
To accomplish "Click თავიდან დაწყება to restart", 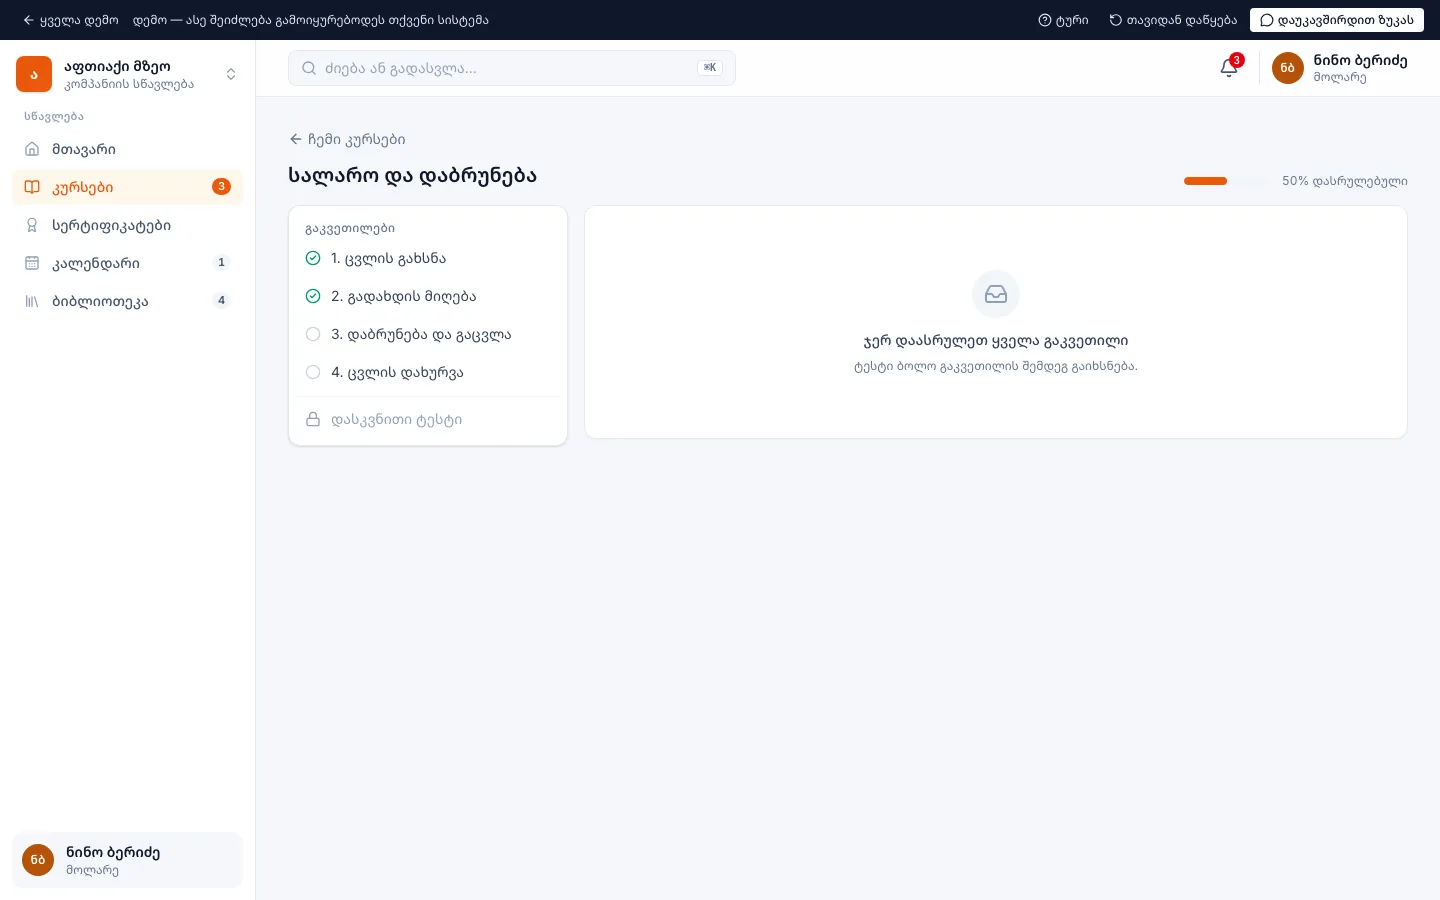I will click(x=1173, y=20).
